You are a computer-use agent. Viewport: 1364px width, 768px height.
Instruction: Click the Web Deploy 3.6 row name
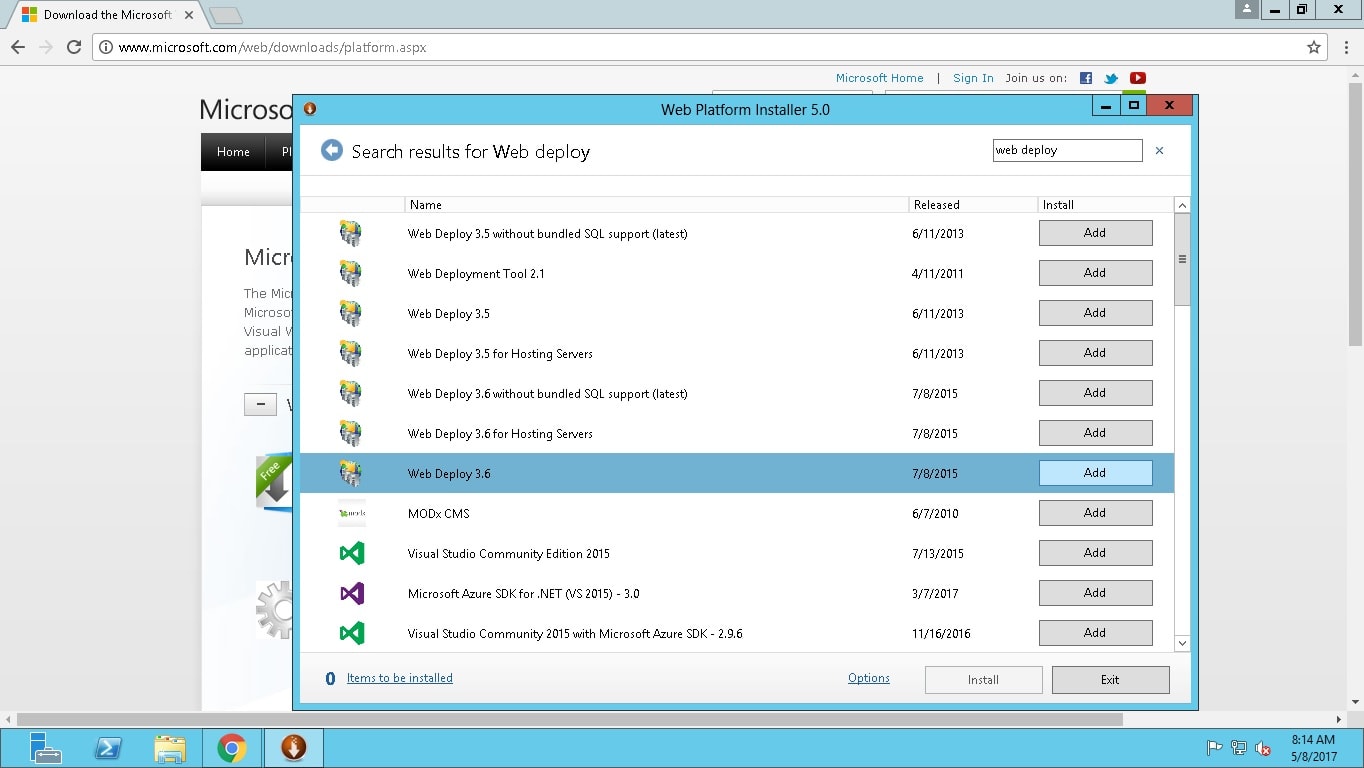tap(449, 474)
